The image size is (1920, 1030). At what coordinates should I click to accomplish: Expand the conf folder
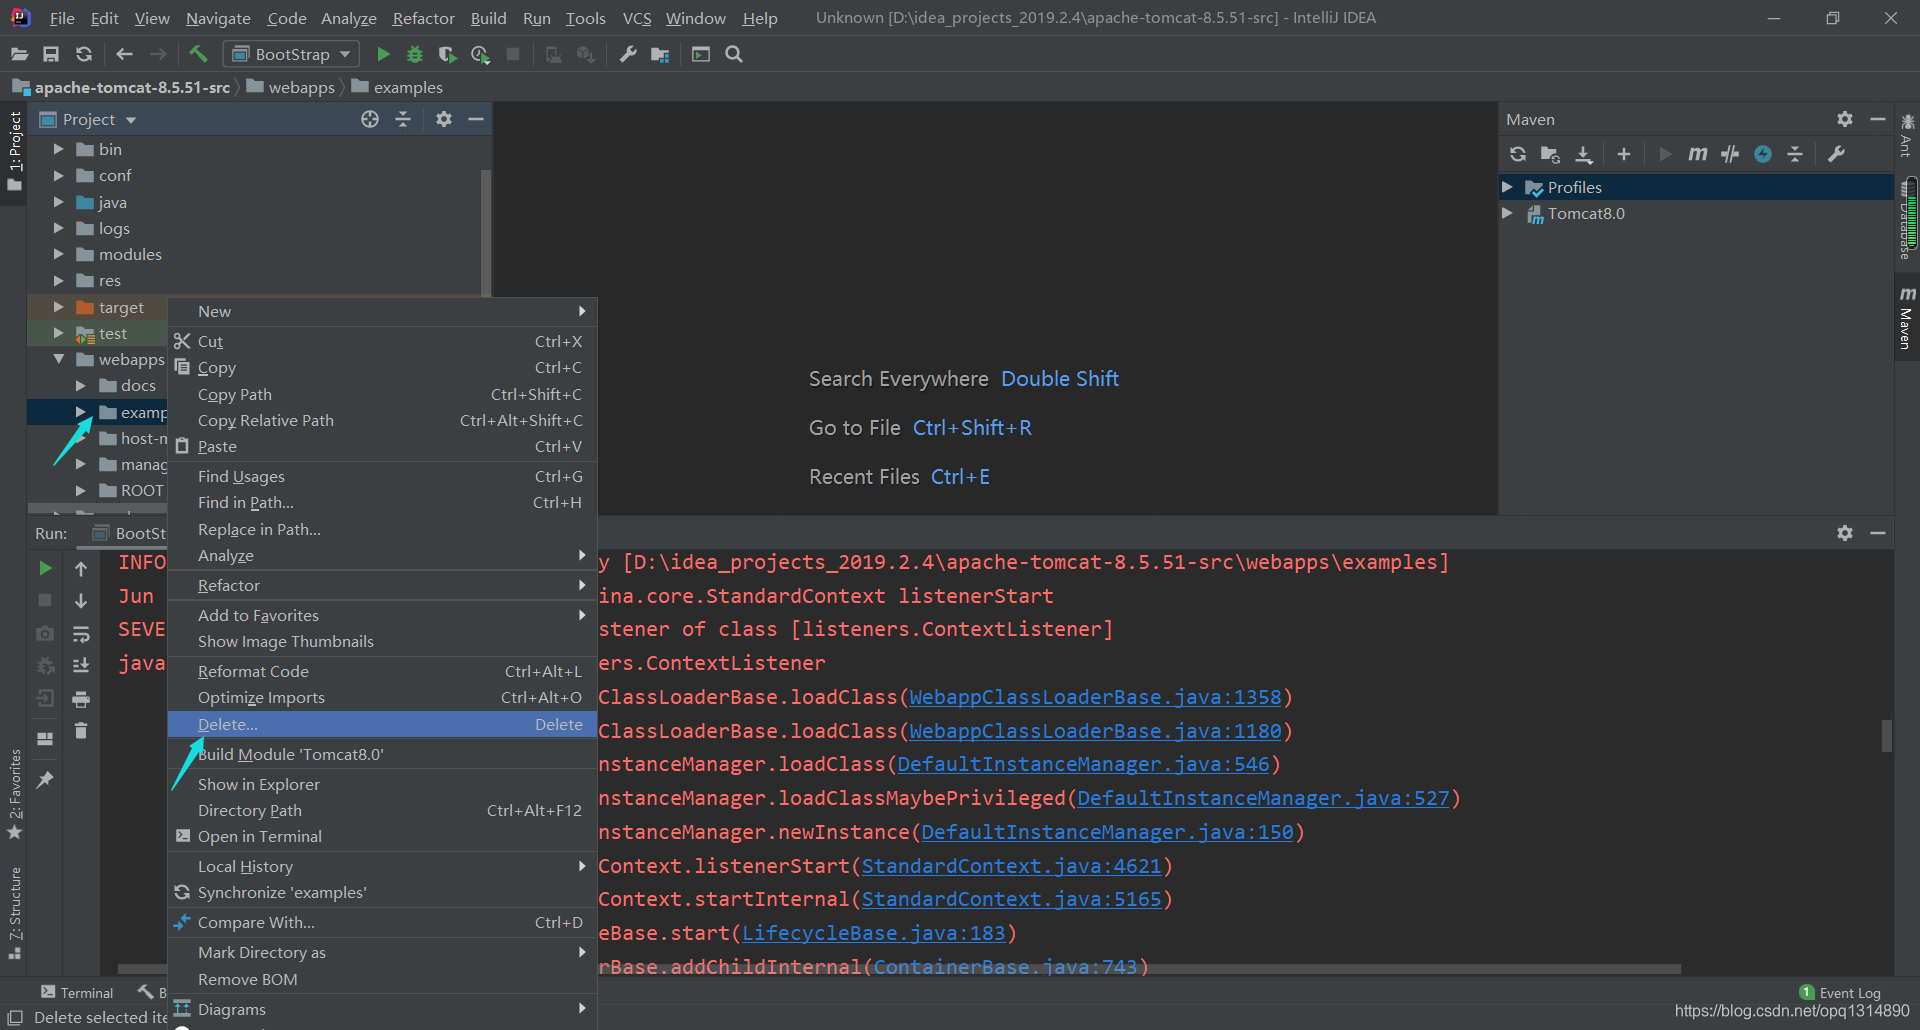[58, 175]
